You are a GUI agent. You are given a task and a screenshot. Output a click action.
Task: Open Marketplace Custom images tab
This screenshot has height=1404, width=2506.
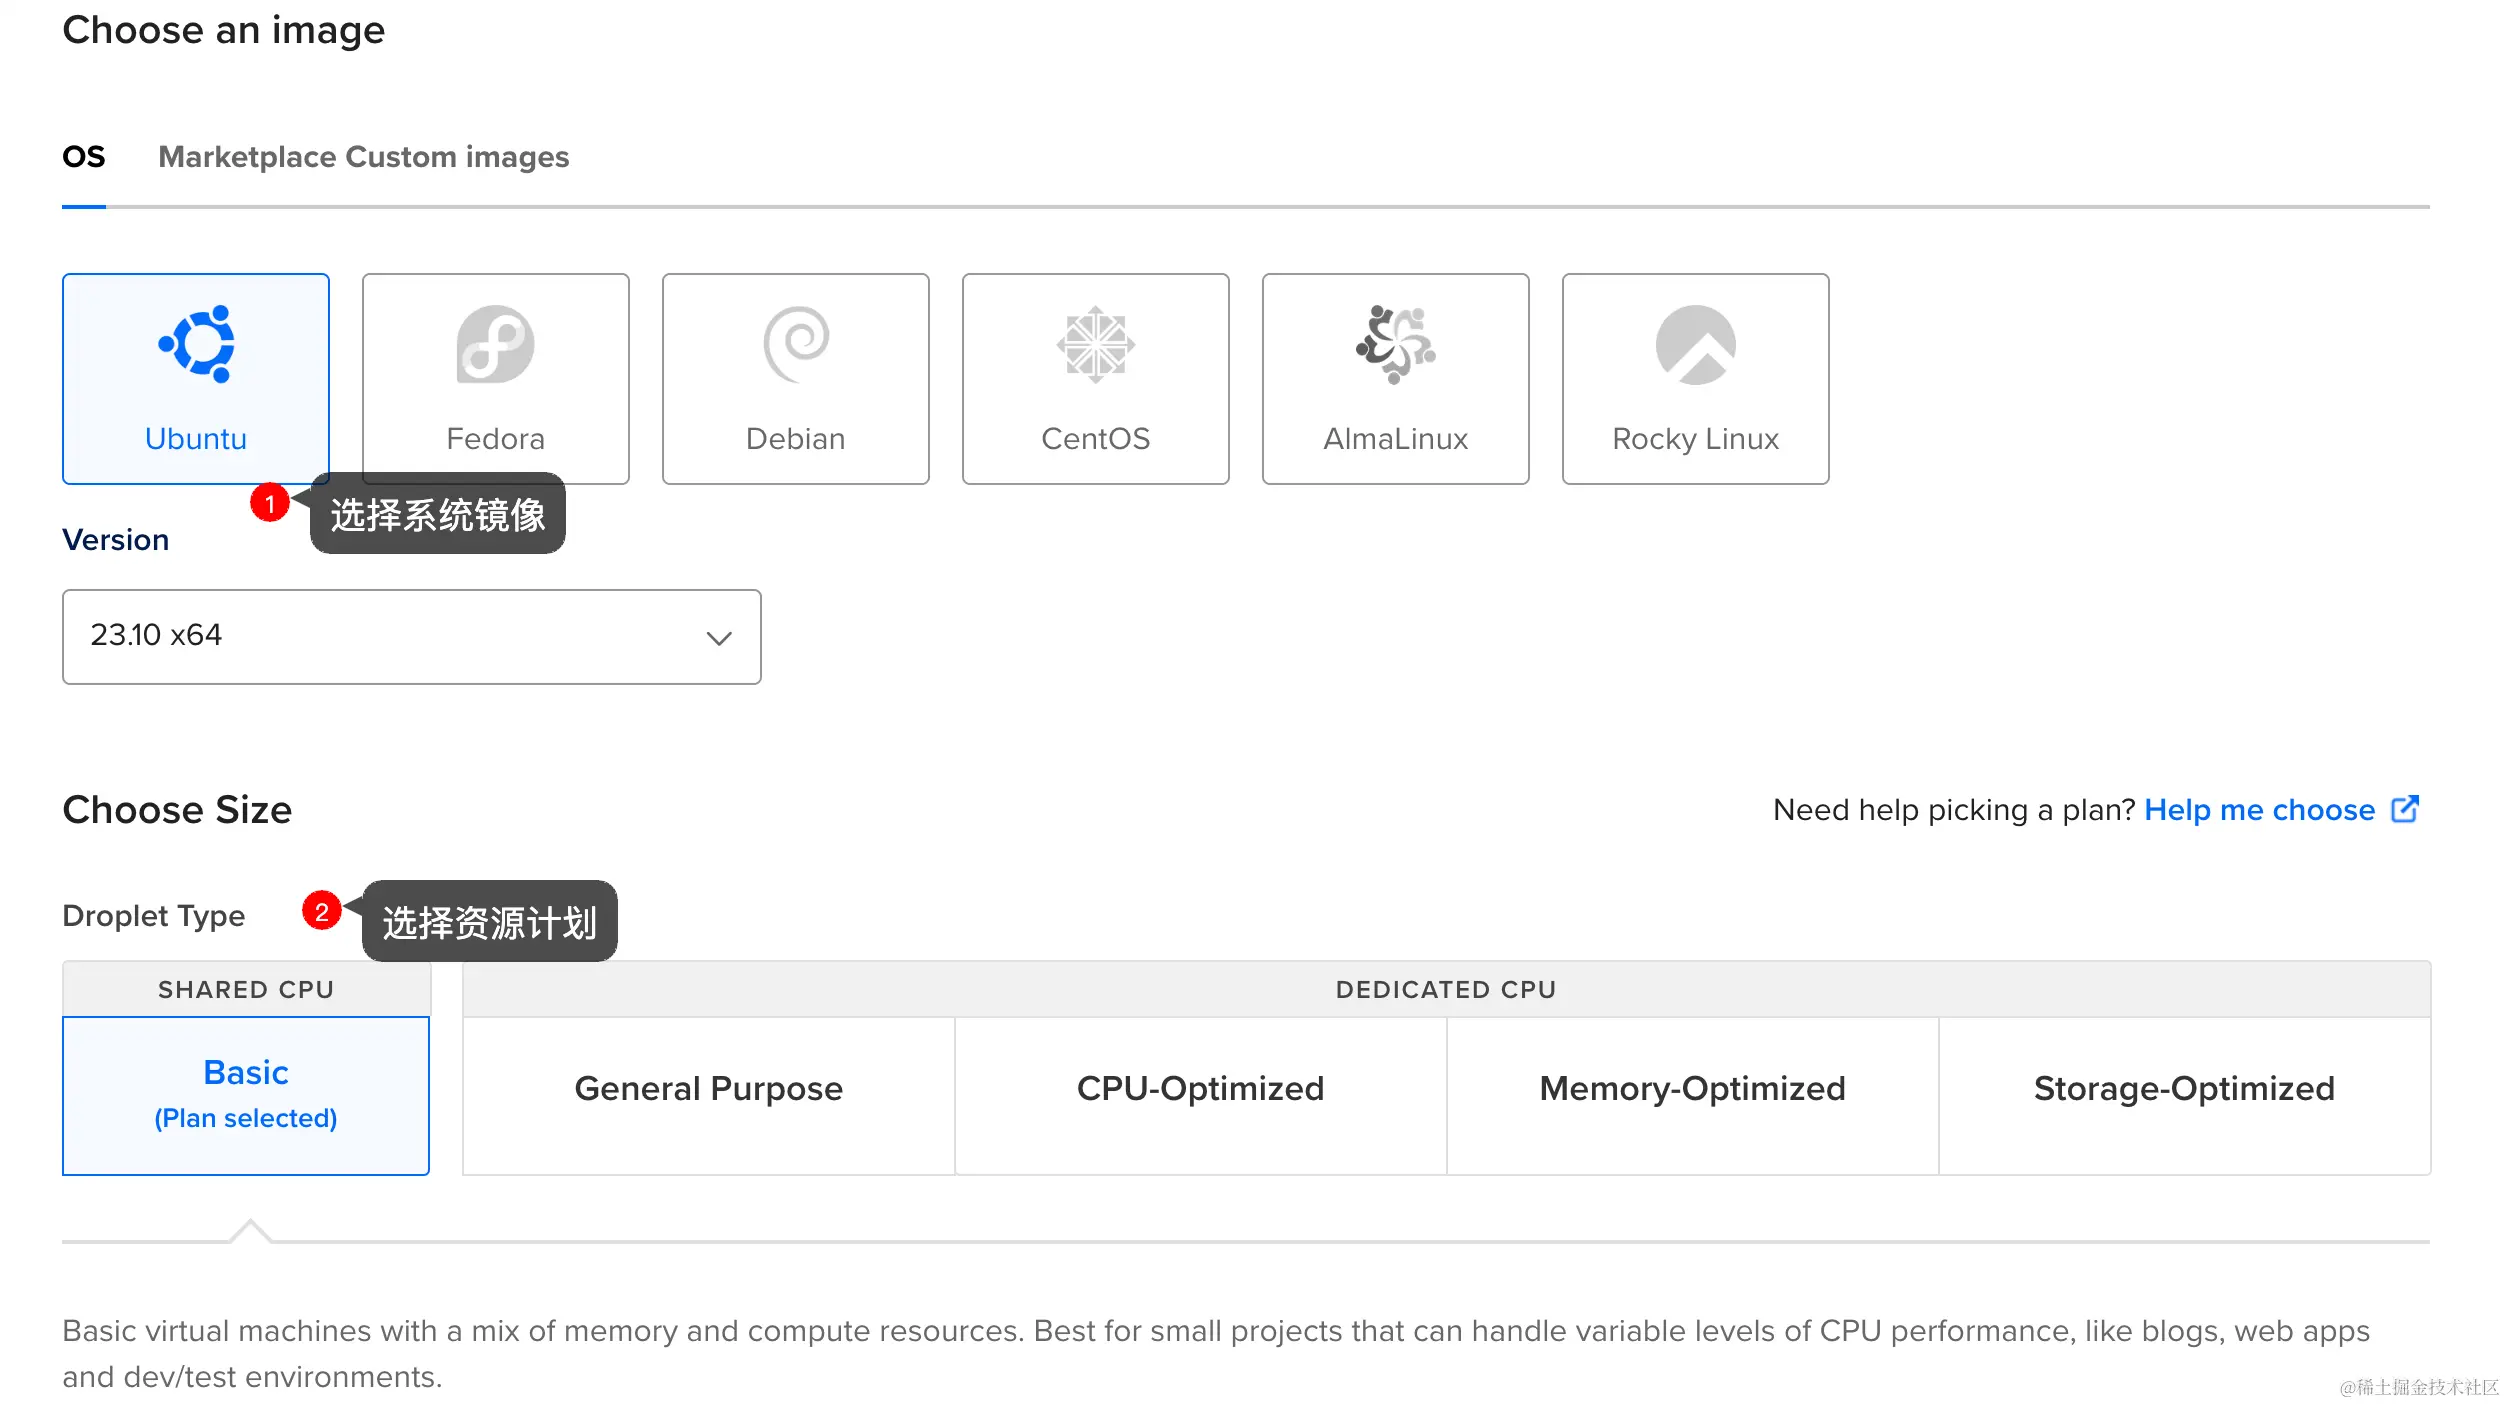(x=364, y=157)
